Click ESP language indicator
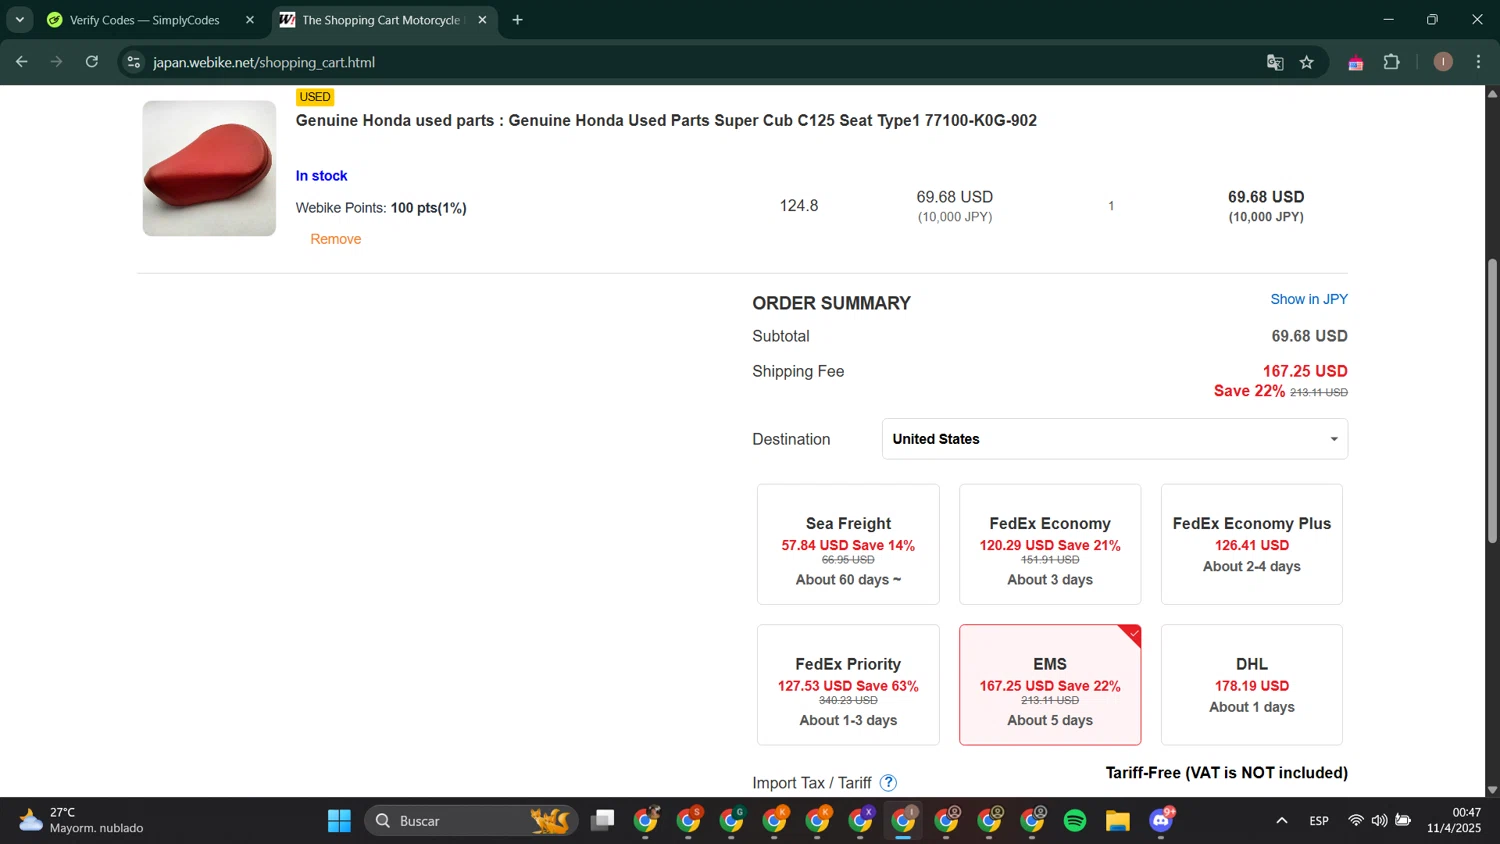 coord(1319,821)
